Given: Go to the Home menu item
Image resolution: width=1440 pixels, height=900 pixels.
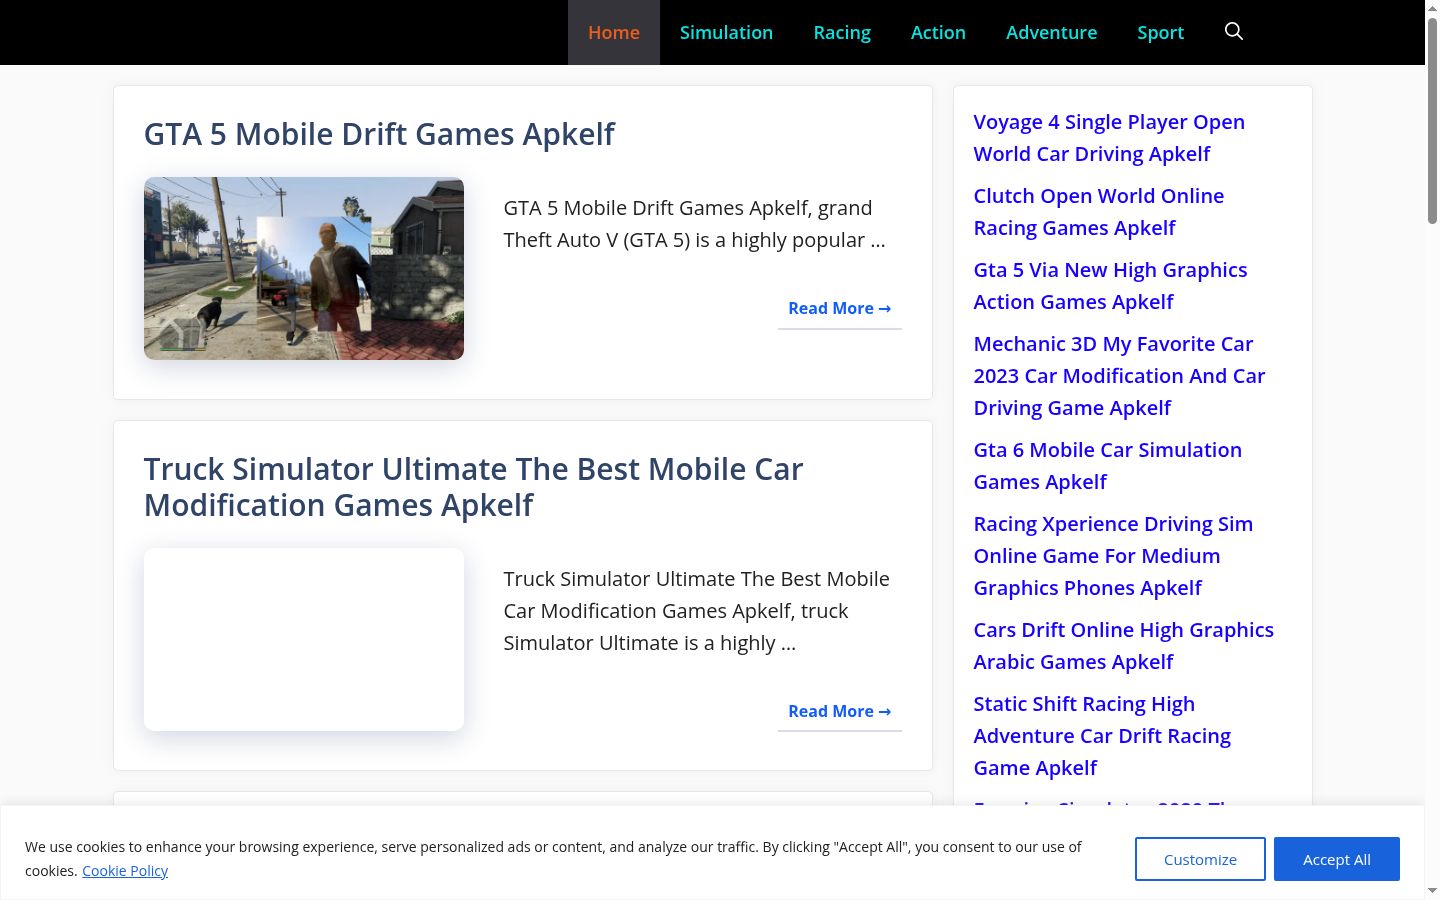Looking at the screenshot, I should (614, 32).
